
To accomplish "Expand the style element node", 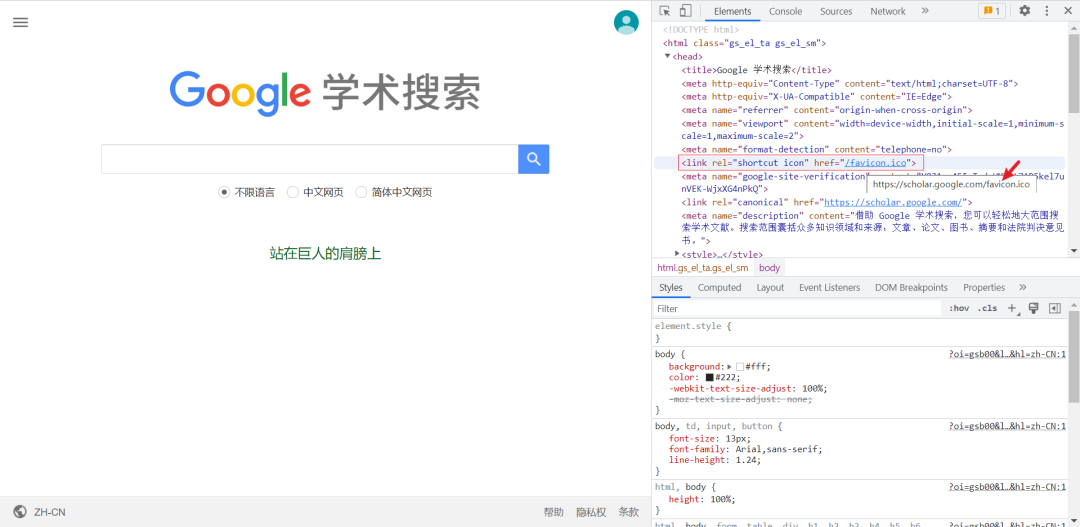I will pyautogui.click(x=677, y=254).
